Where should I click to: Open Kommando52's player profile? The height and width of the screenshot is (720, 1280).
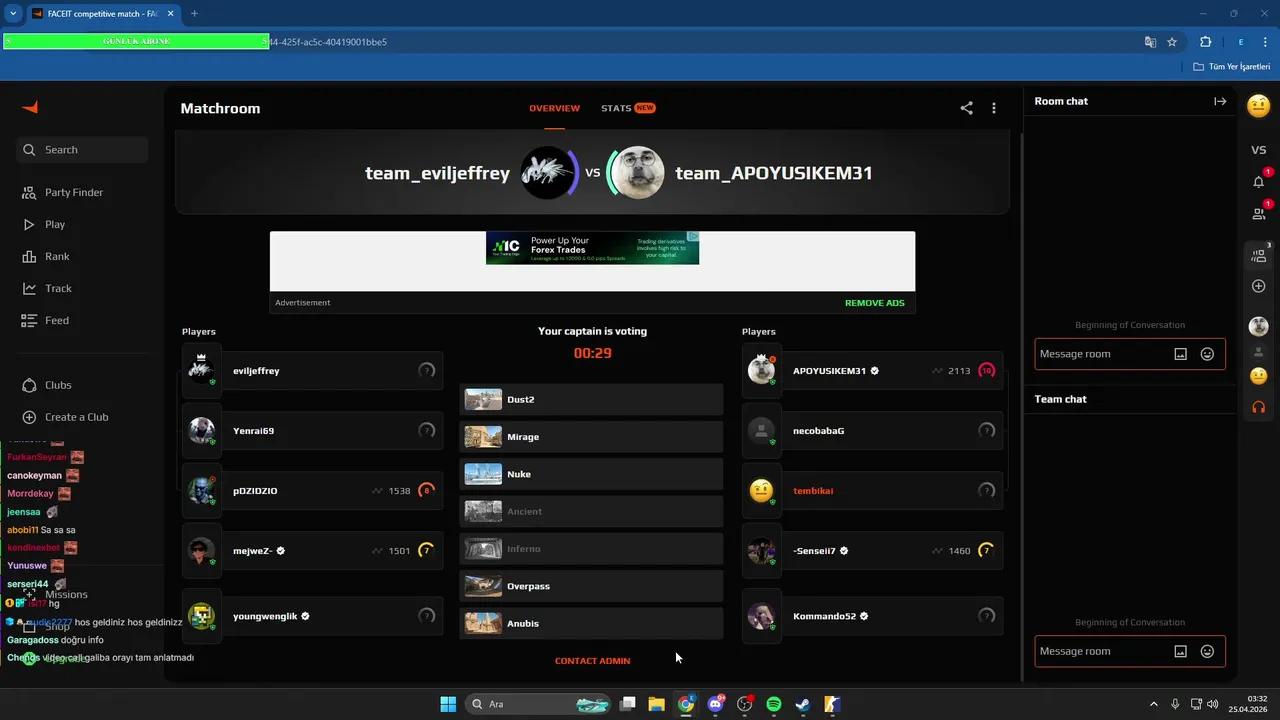824,616
